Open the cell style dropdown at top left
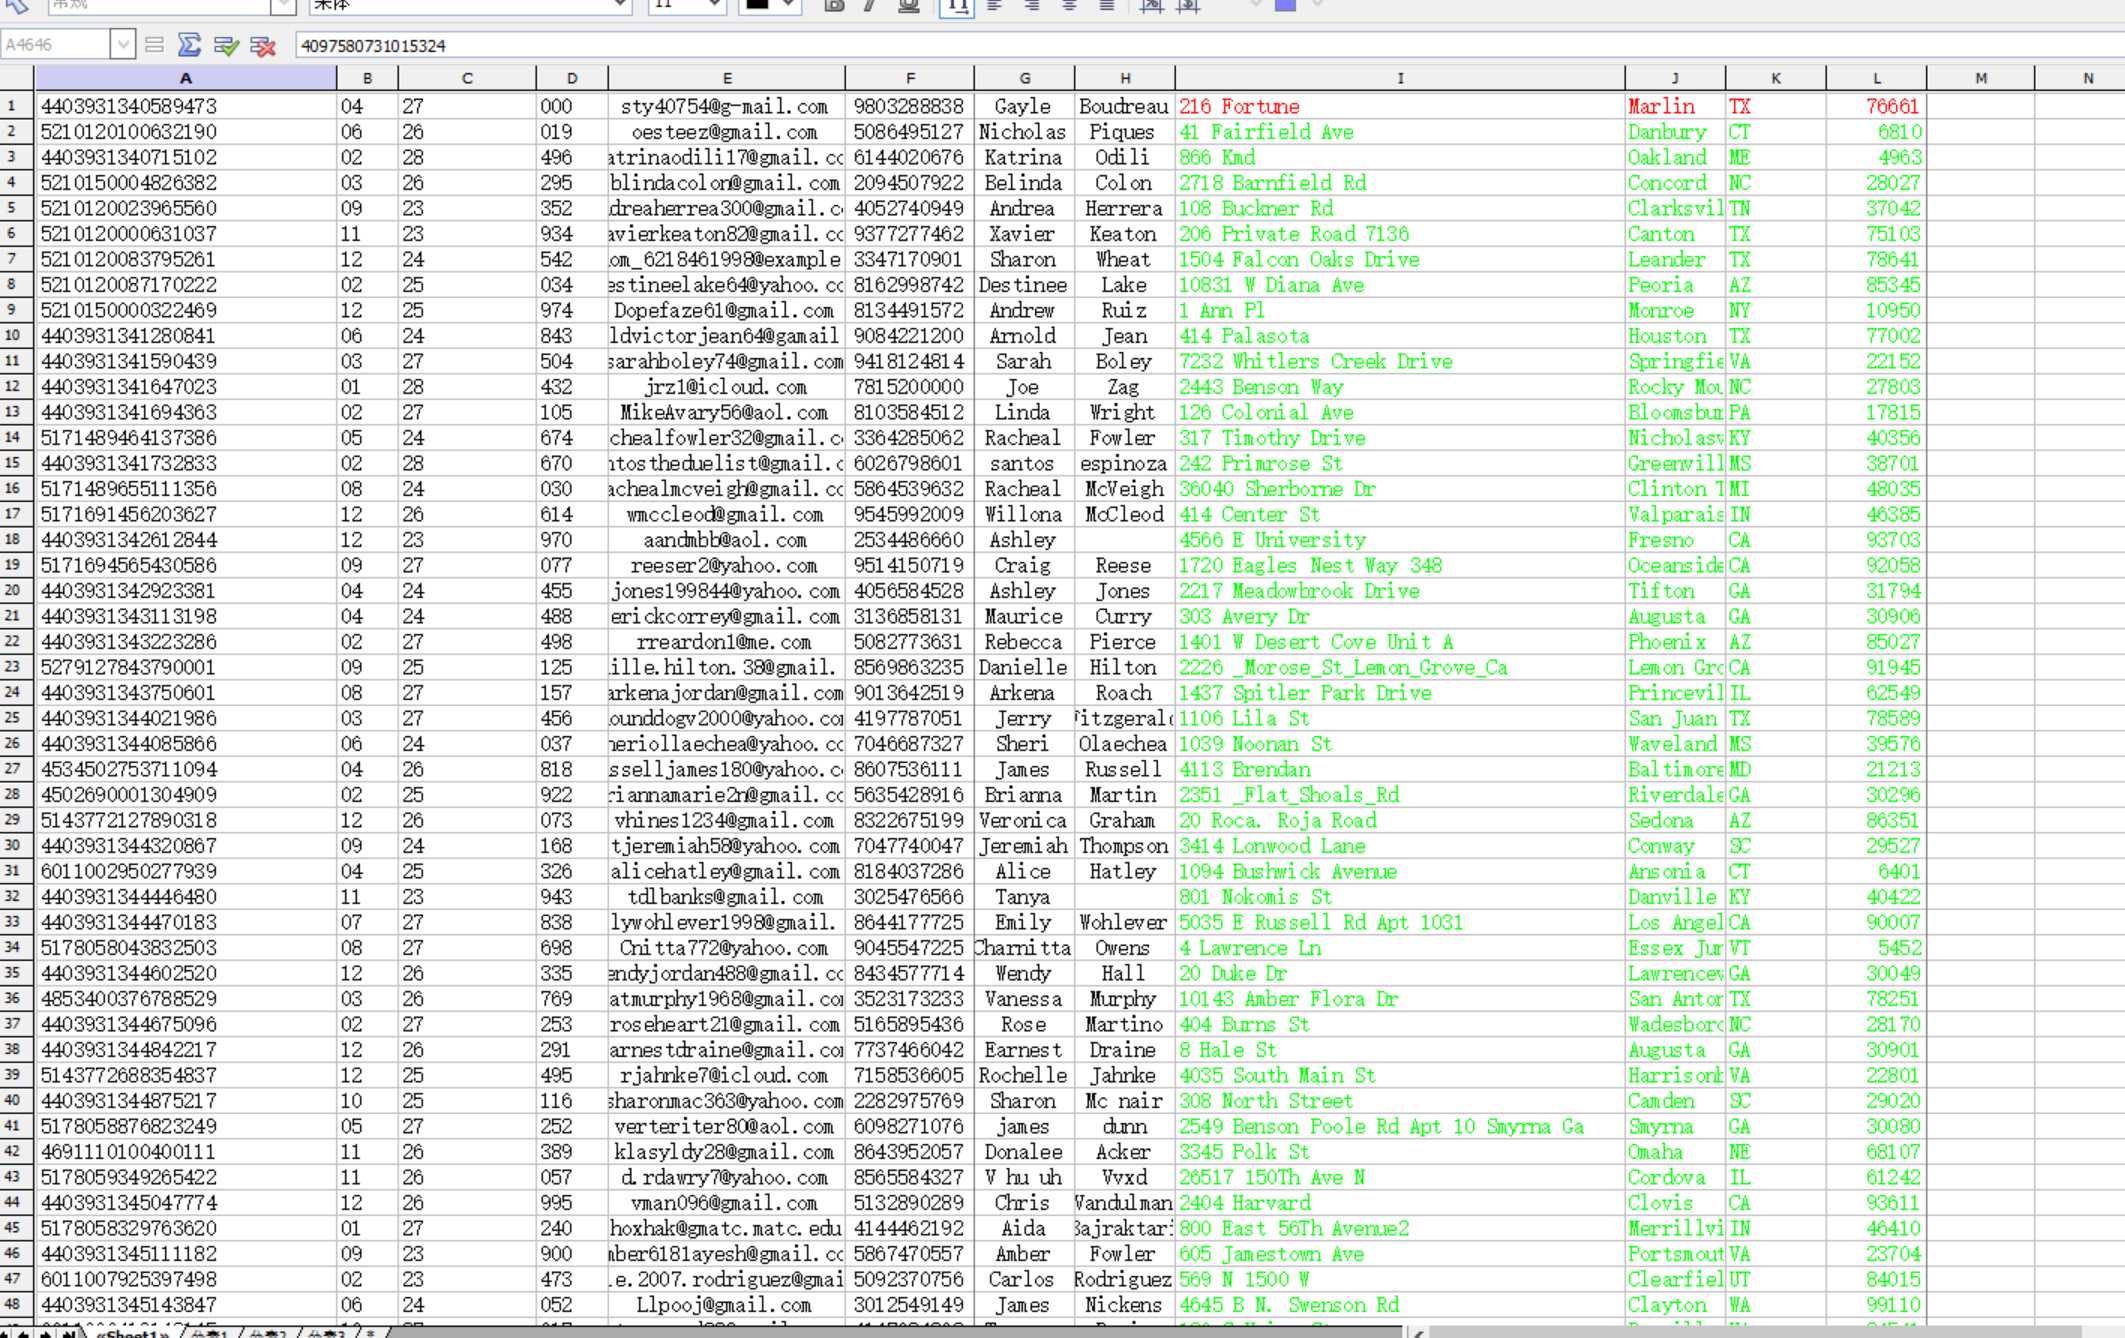Screen dimensions: 2125x1338 [x=284, y=5]
